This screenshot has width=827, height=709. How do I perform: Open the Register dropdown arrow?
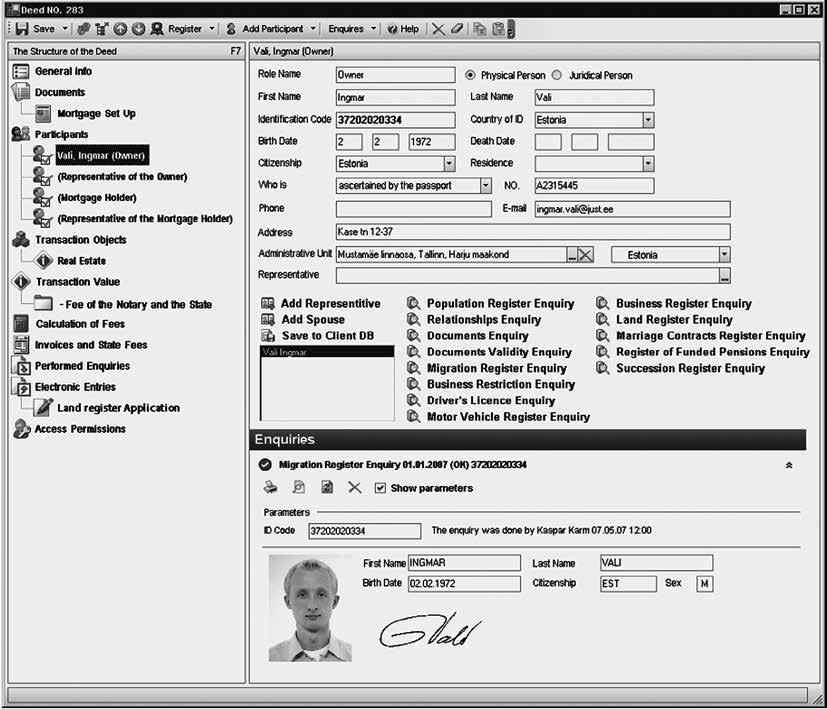coord(212,28)
